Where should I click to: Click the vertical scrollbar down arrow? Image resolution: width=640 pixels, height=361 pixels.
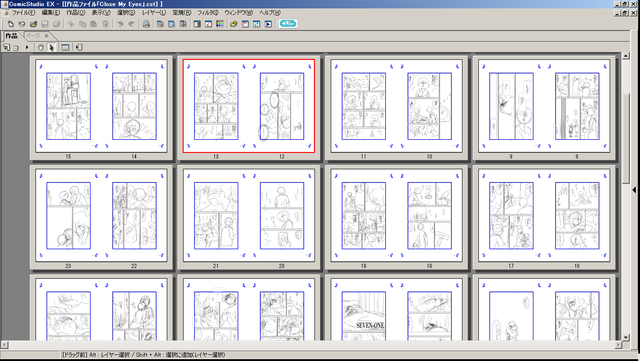[x=626, y=337]
